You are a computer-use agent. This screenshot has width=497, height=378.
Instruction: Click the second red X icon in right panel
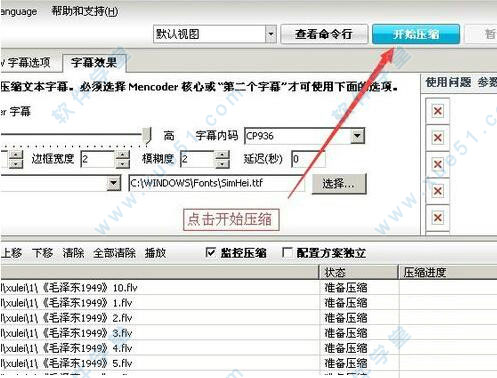tap(438, 138)
